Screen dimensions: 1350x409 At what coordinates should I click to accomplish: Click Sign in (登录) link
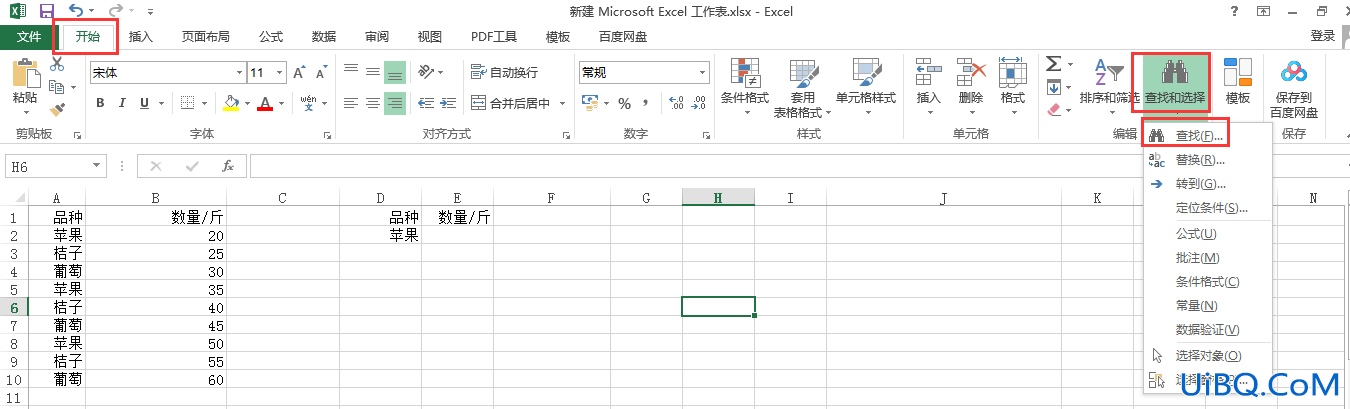[1323, 35]
